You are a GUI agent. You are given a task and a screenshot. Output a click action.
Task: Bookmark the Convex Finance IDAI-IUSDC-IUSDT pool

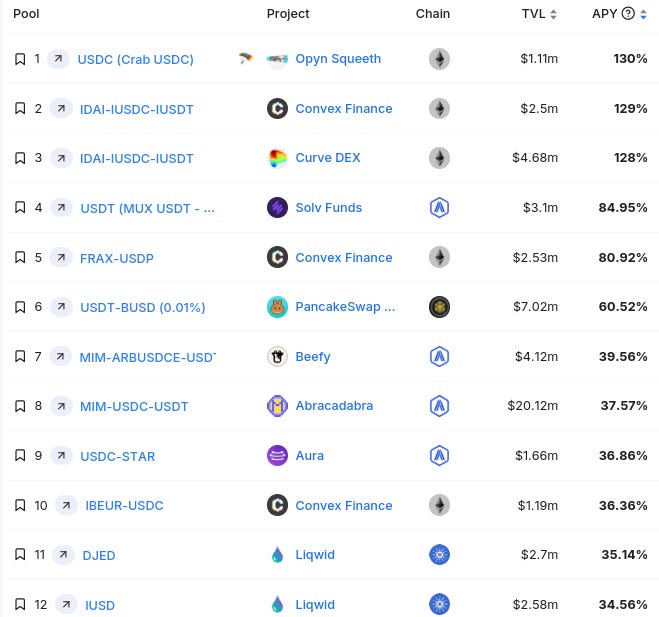[20, 108]
